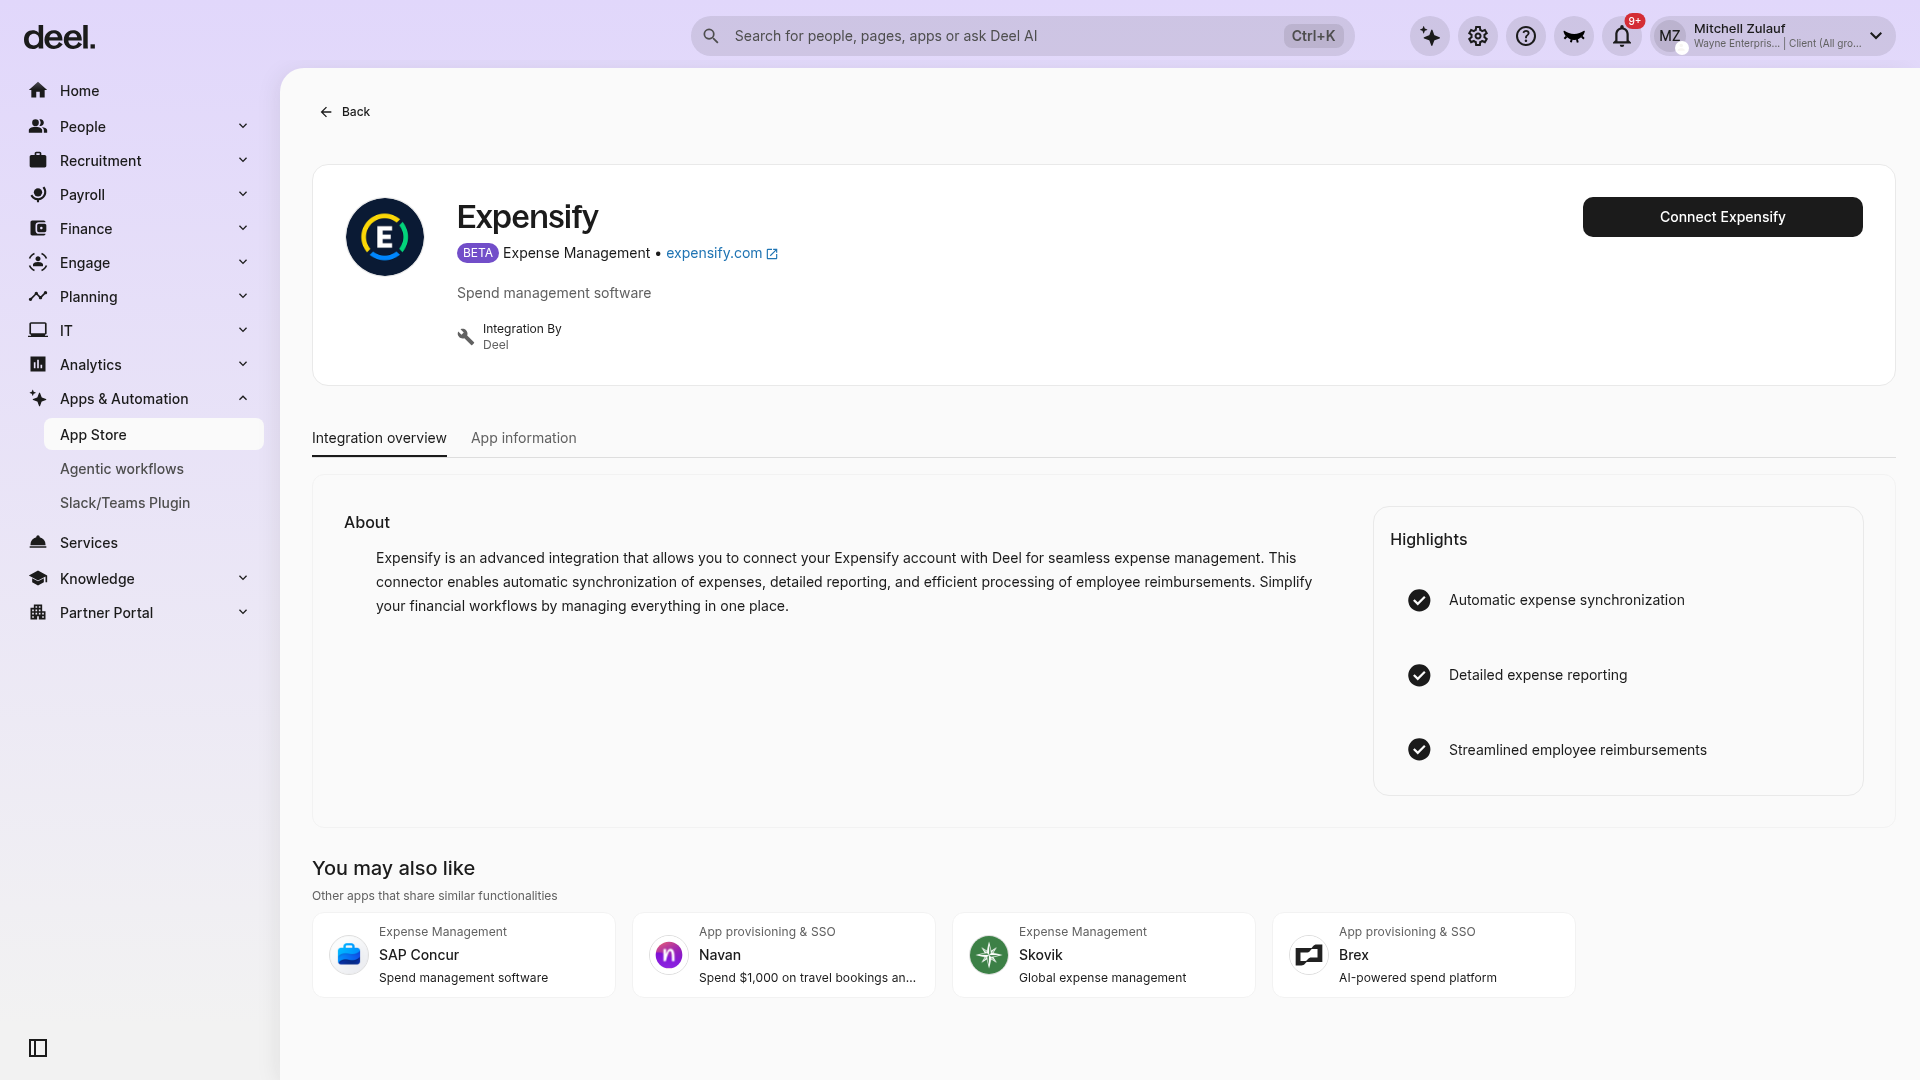
Task: Click the MZ profile avatar
Action: 1670,36
